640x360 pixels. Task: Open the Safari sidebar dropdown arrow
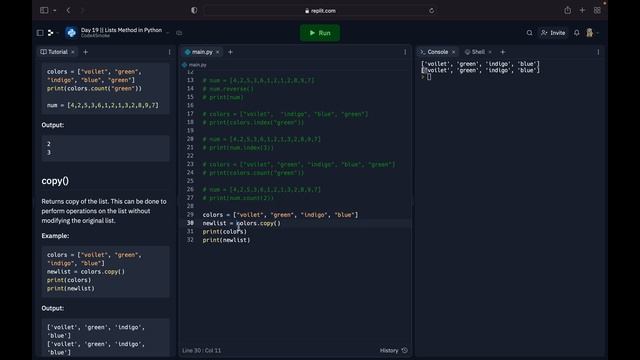[x=54, y=11]
